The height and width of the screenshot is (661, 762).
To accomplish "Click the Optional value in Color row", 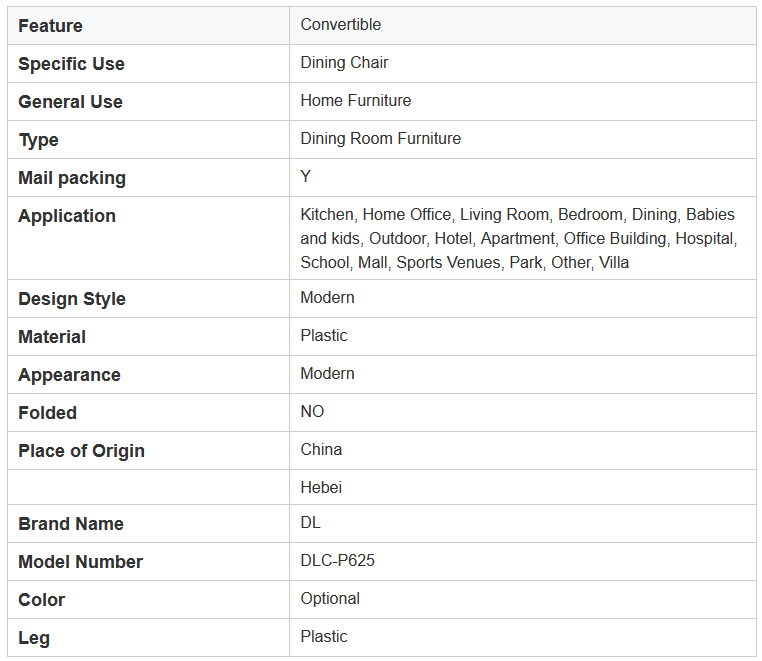I will click(x=330, y=598).
